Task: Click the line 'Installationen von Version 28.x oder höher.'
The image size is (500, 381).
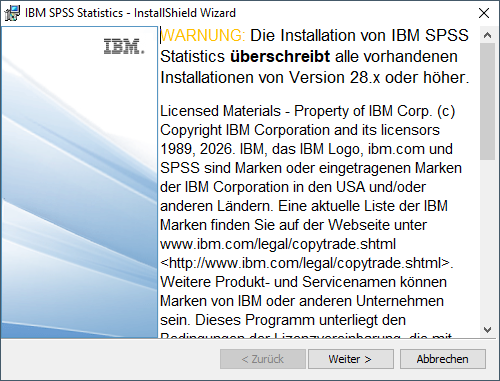Action: pyautogui.click(x=315, y=78)
